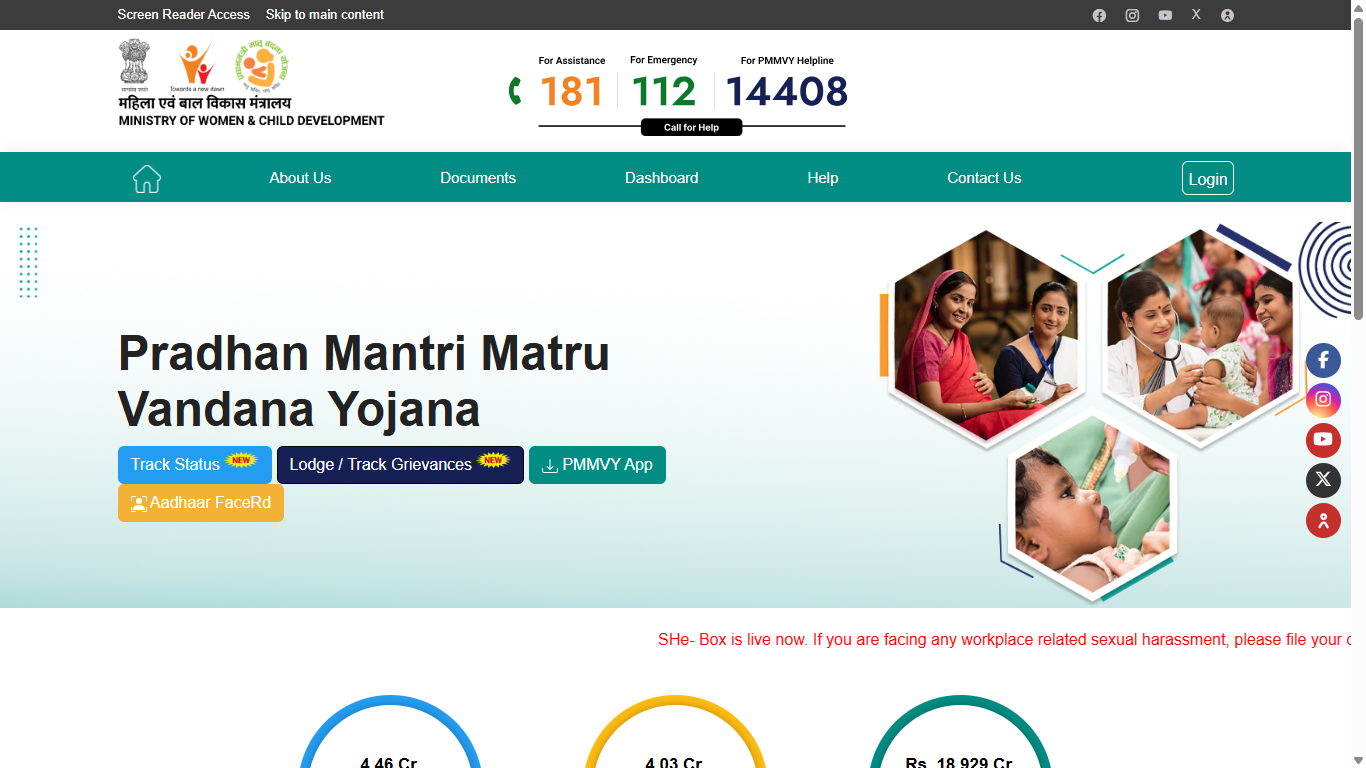Open Instagram round button in floating sidebar

[x=1323, y=400]
